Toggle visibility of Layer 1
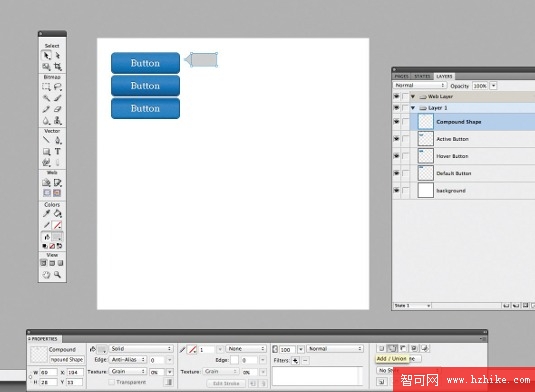Screen dimensions: 535x392 point(396,108)
